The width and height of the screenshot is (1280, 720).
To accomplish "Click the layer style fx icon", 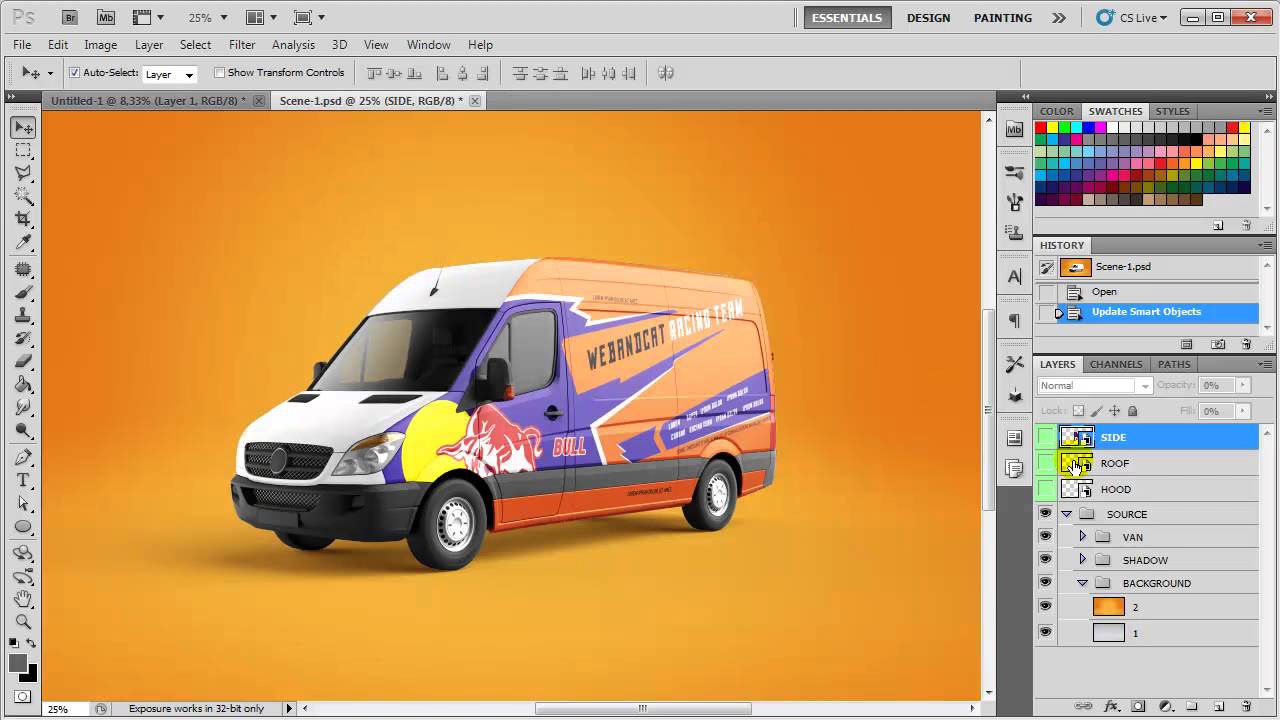I will (x=1112, y=706).
